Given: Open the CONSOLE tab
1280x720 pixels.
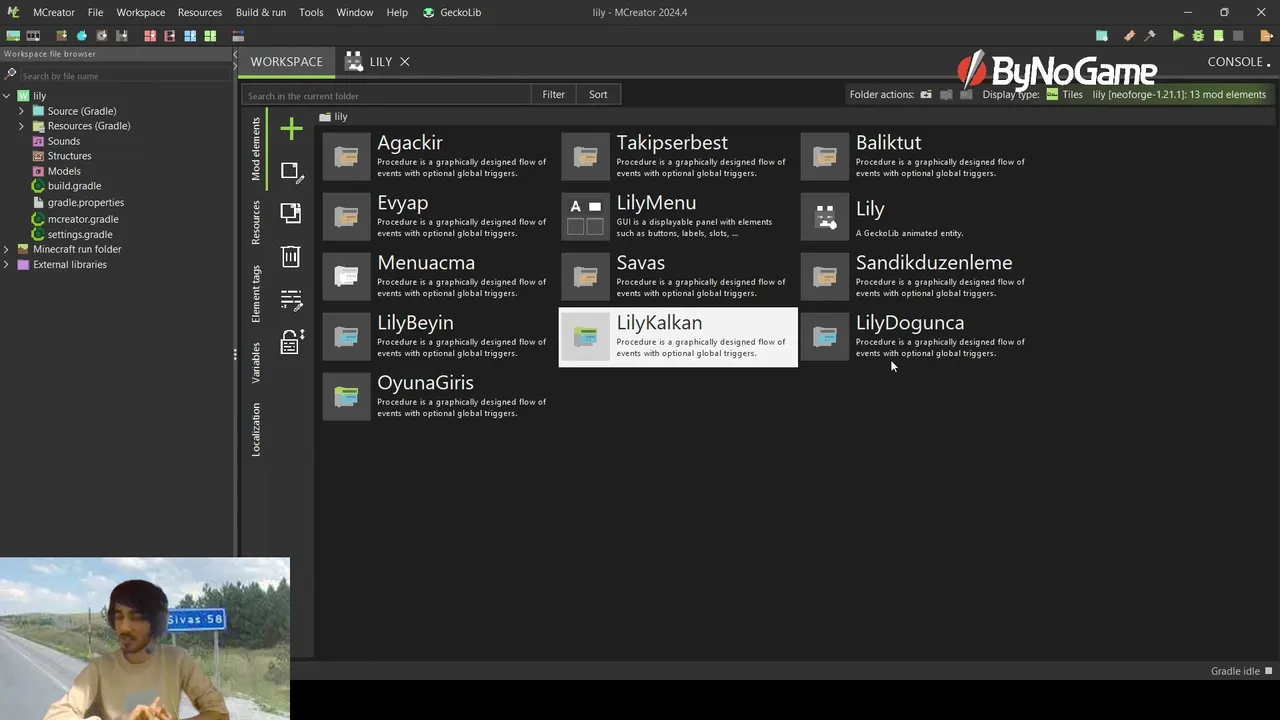Looking at the screenshot, I should click(x=1235, y=62).
